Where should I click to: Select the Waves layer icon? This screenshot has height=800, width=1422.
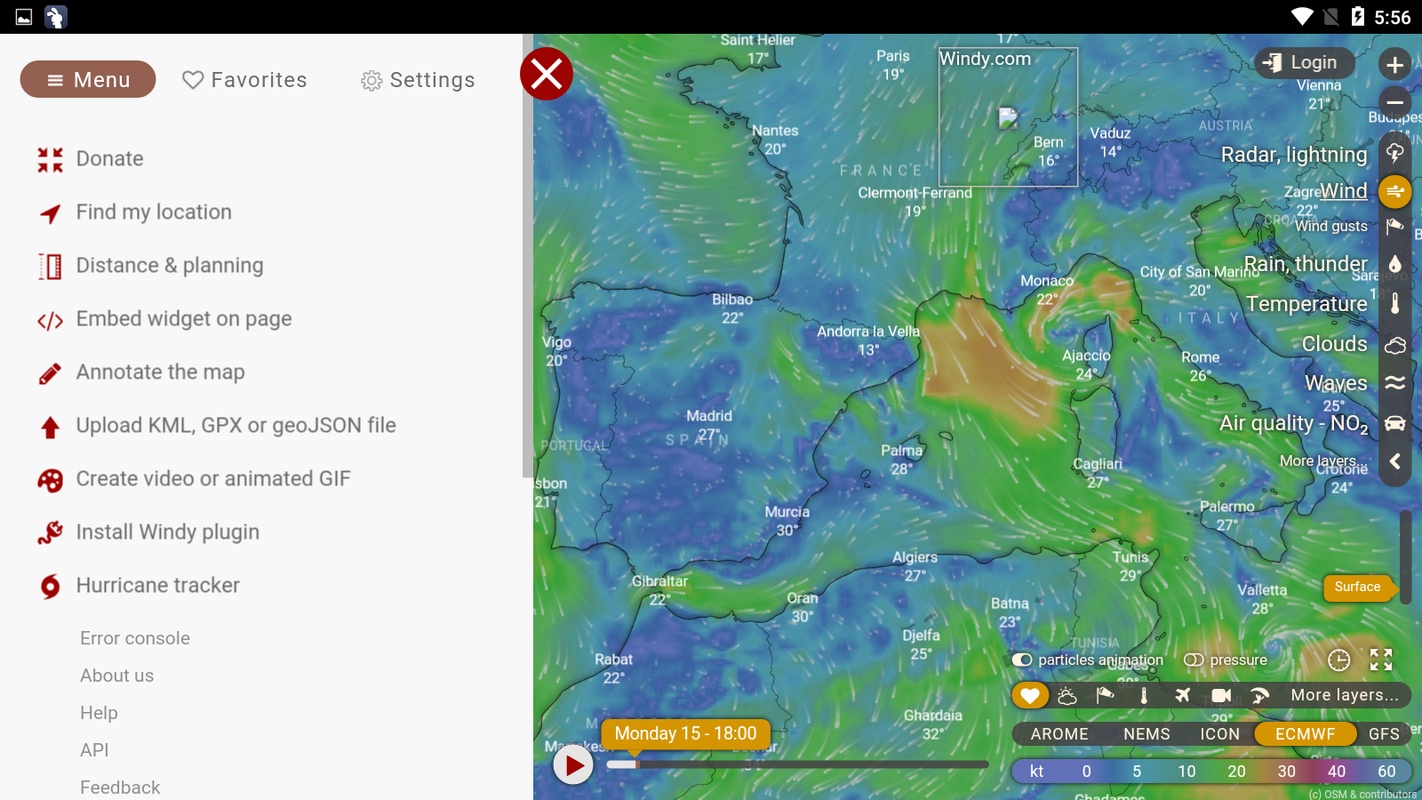point(1395,383)
